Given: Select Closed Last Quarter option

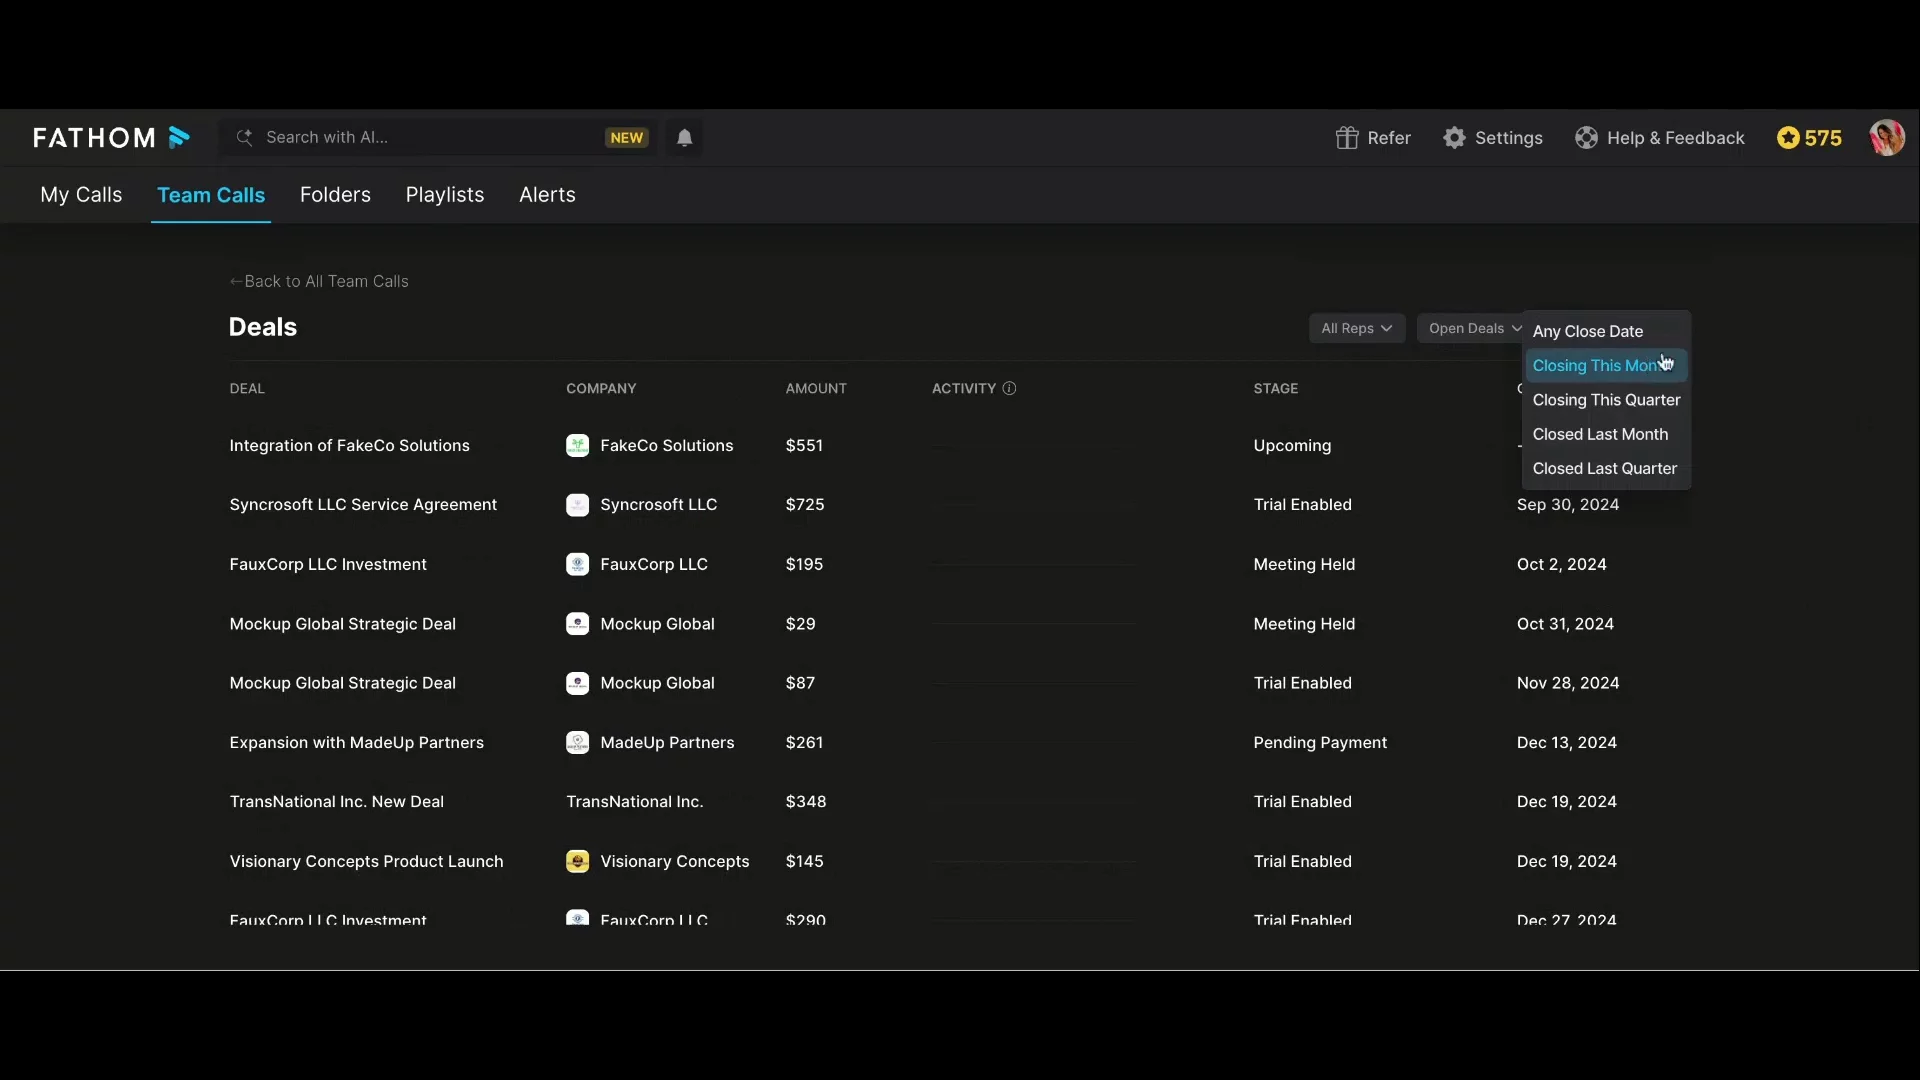Looking at the screenshot, I should (x=1606, y=468).
